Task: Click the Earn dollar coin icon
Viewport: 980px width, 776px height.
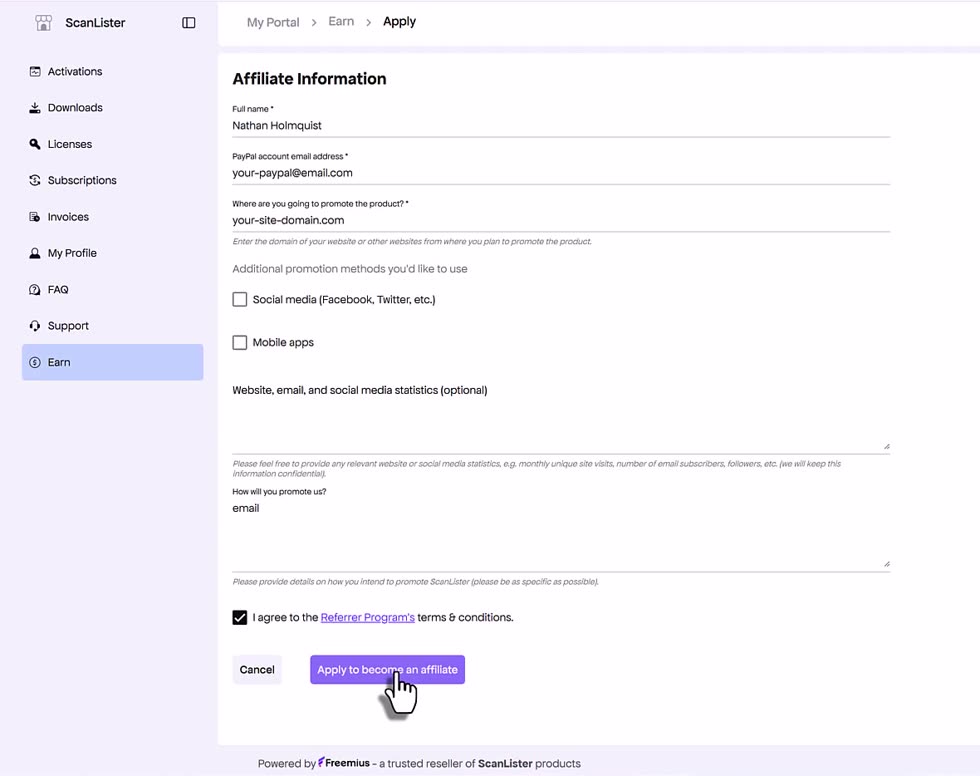Action: [x=35, y=362]
